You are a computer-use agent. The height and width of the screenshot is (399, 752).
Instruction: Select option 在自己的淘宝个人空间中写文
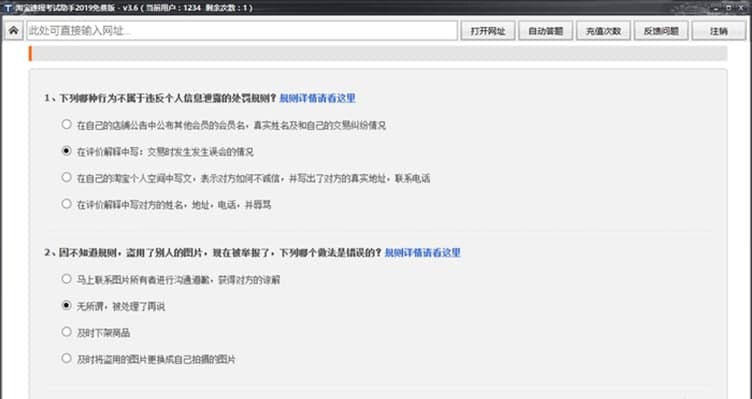[67, 177]
